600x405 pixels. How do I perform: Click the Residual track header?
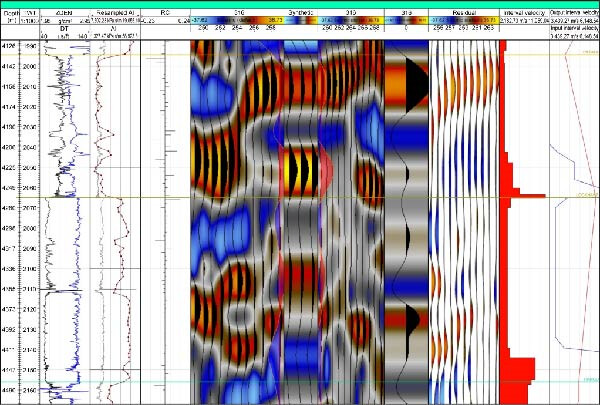[x=463, y=13]
